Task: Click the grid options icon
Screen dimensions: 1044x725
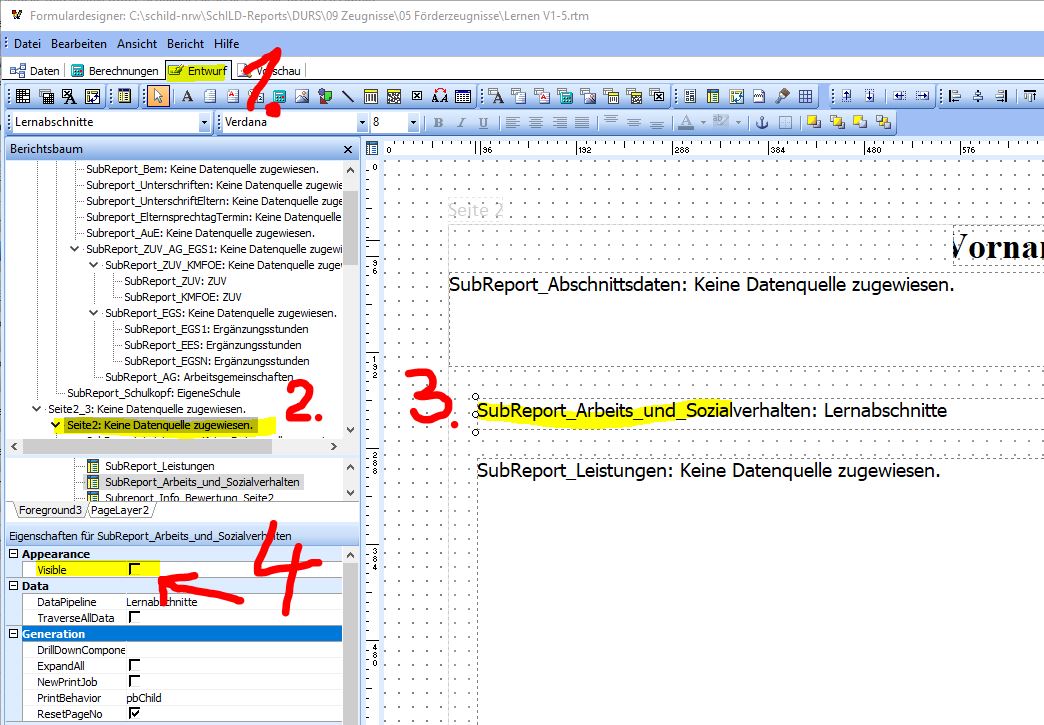Action: pyautogui.click(x=805, y=96)
